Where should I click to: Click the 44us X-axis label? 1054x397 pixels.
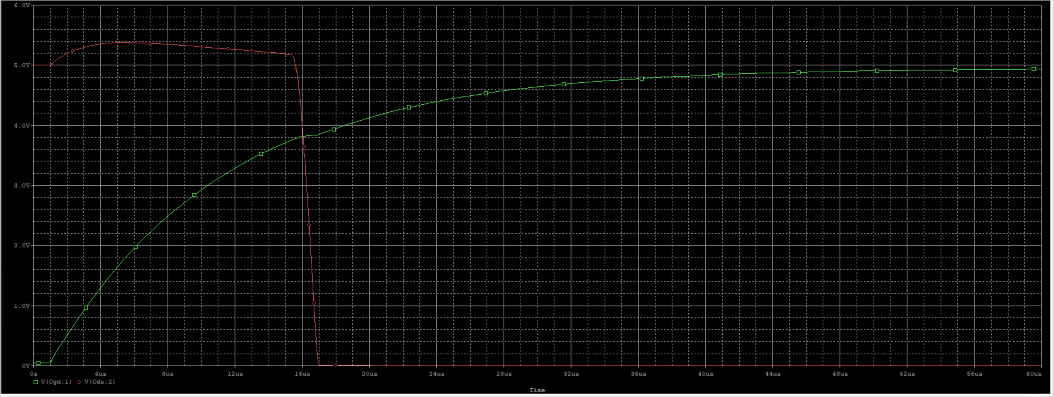coord(772,373)
